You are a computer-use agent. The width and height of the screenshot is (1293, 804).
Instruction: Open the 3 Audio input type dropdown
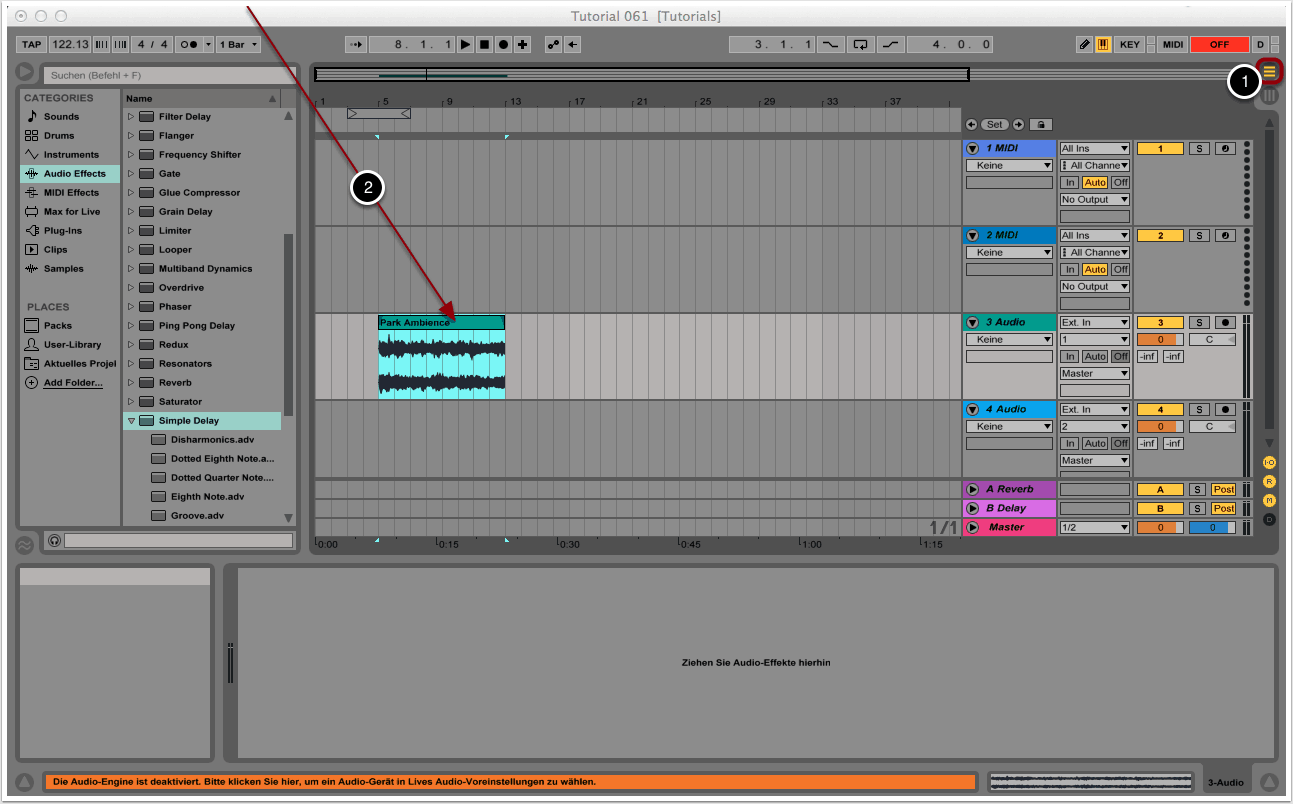[x=1095, y=322]
